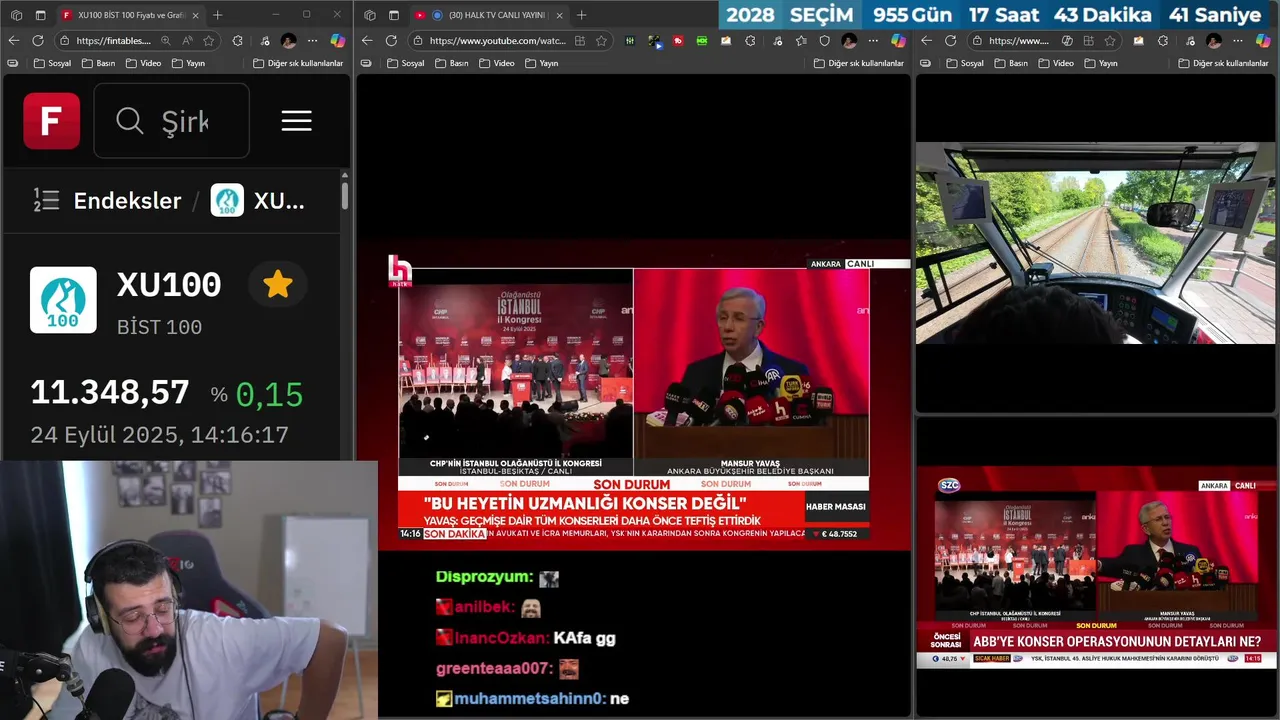
Task: Toggle tab actions menu in Fintables window
Action: pyautogui.click(x=40, y=15)
